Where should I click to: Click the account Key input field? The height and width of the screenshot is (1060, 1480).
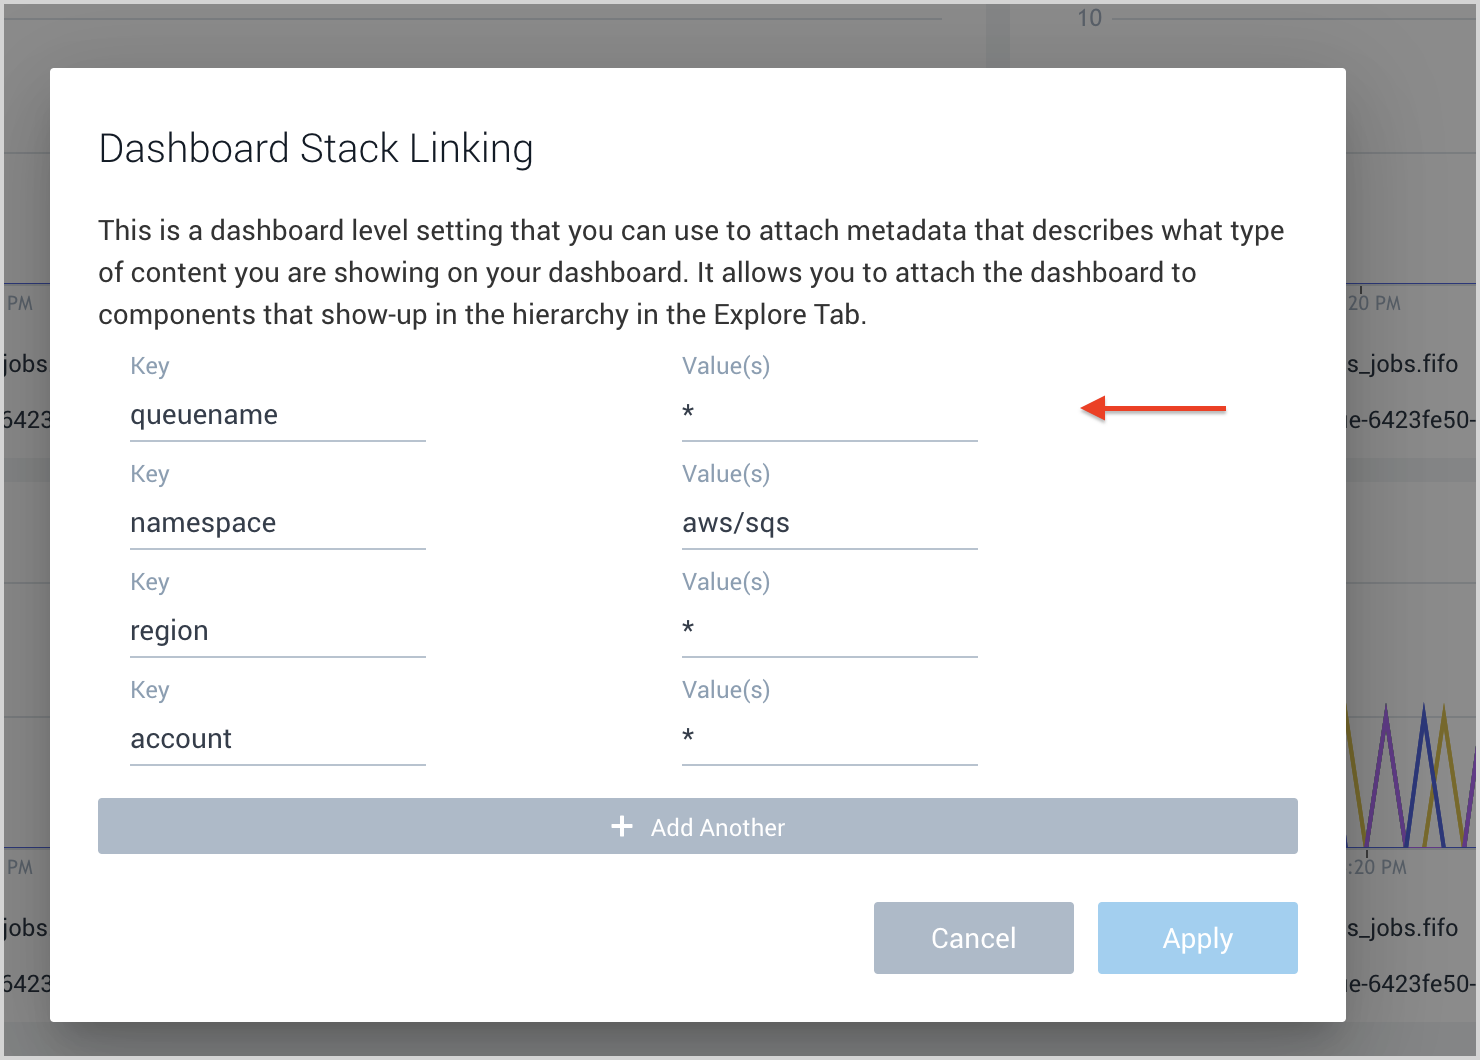(x=277, y=739)
